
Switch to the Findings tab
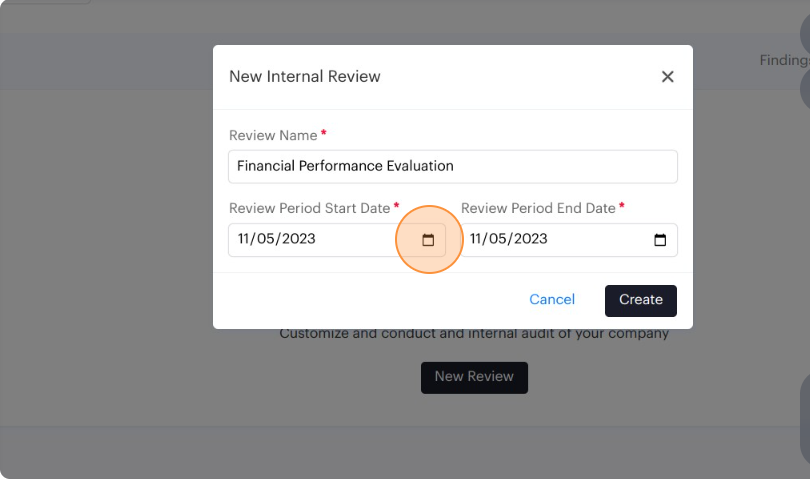click(783, 60)
